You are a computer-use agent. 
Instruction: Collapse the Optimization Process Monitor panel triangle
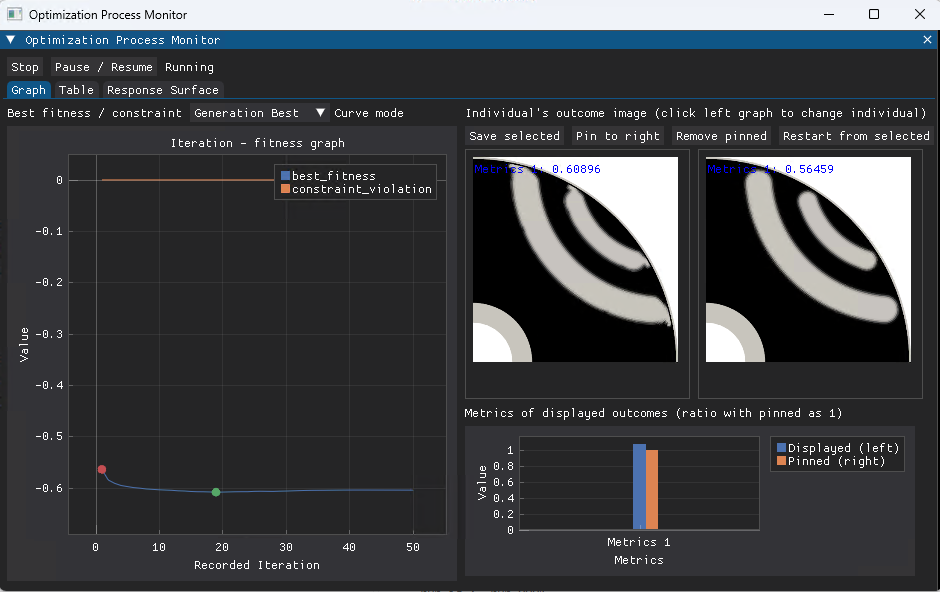[11, 40]
